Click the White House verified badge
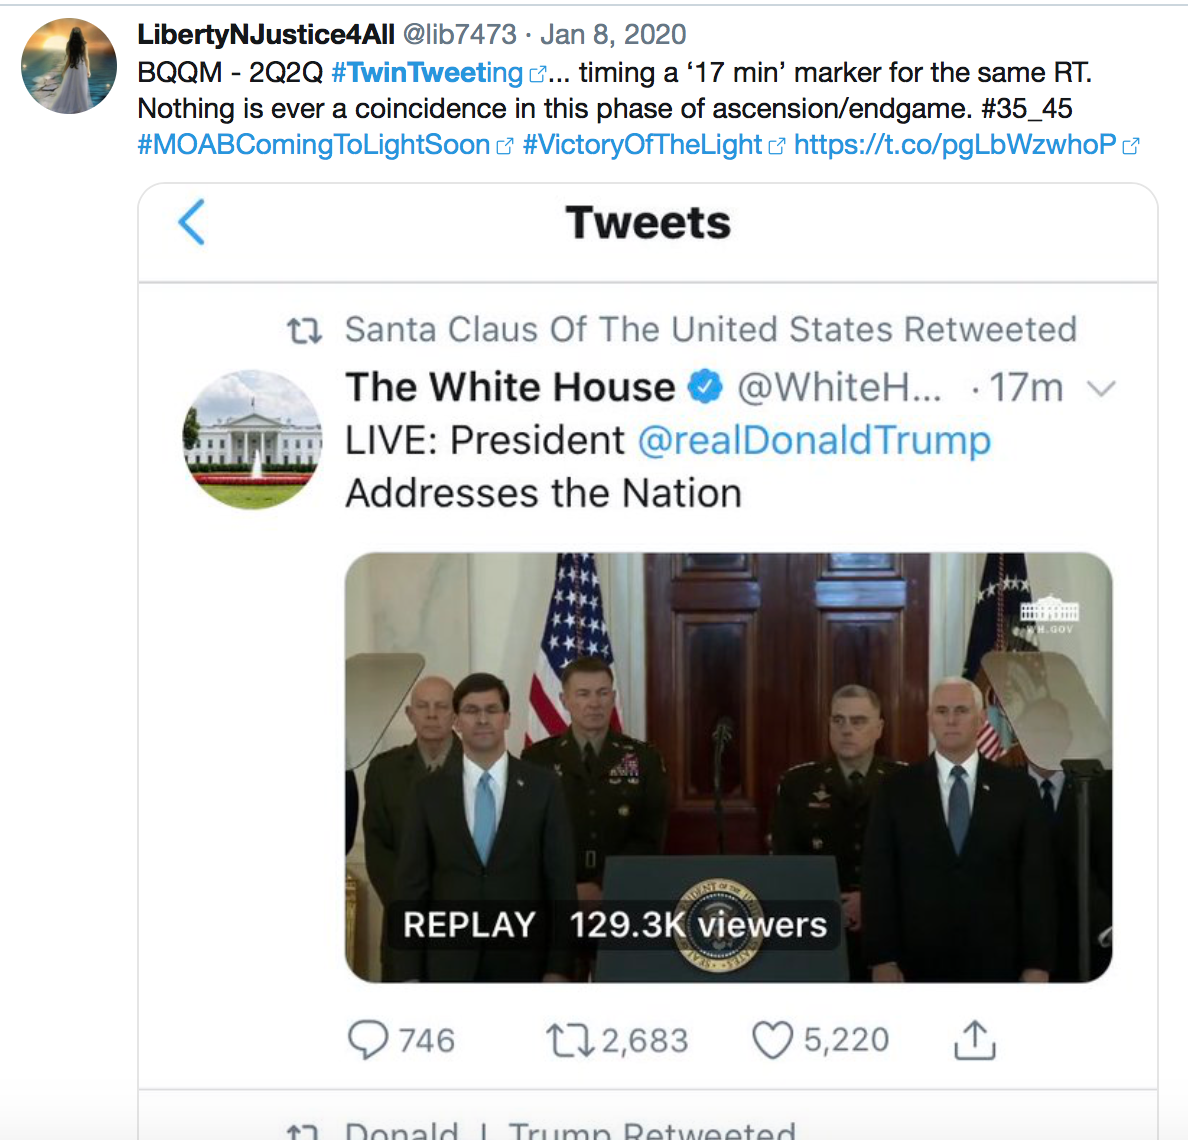1188x1140 pixels. (x=706, y=387)
